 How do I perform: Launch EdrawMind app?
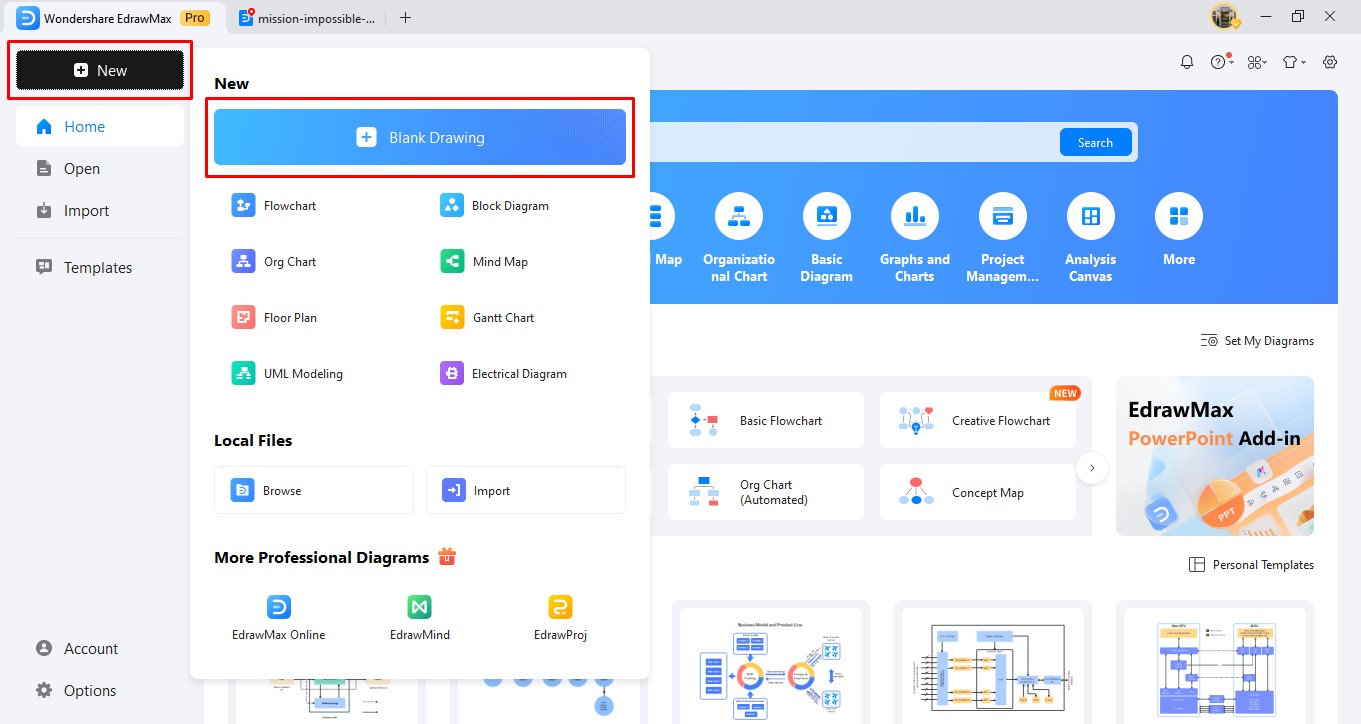point(420,618)
